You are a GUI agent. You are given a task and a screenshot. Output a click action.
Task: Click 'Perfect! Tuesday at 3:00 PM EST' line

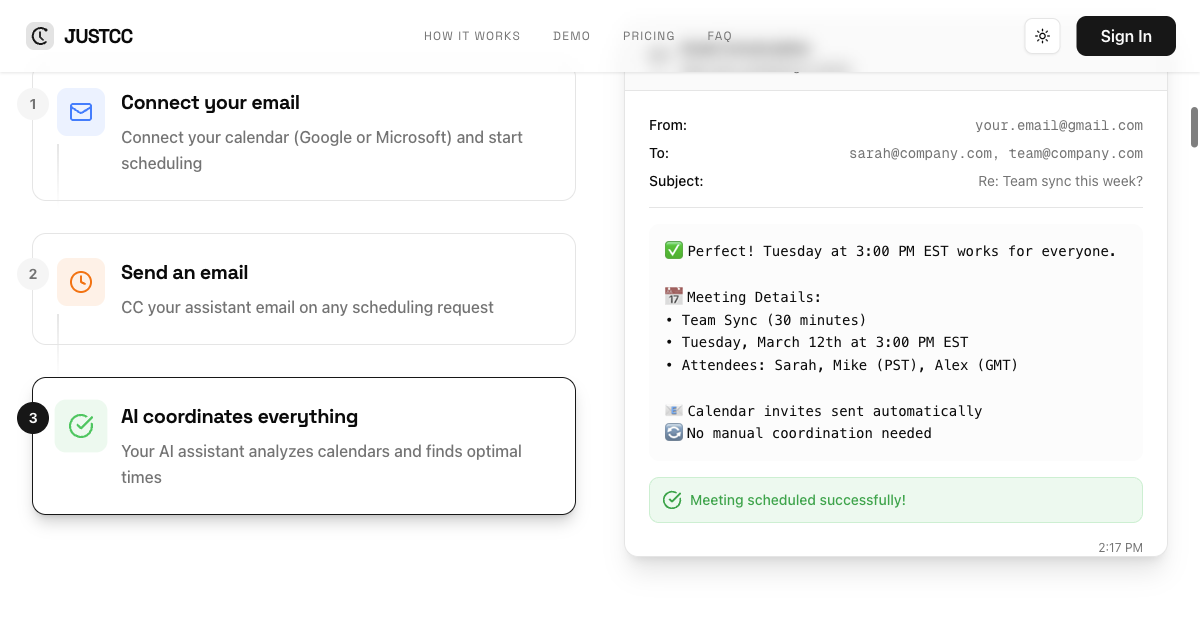[x=901, y=251]
